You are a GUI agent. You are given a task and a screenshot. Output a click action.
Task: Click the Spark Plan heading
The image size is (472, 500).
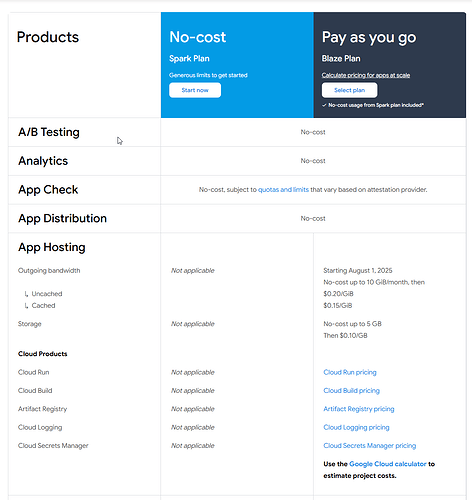[x=189, y=59]
